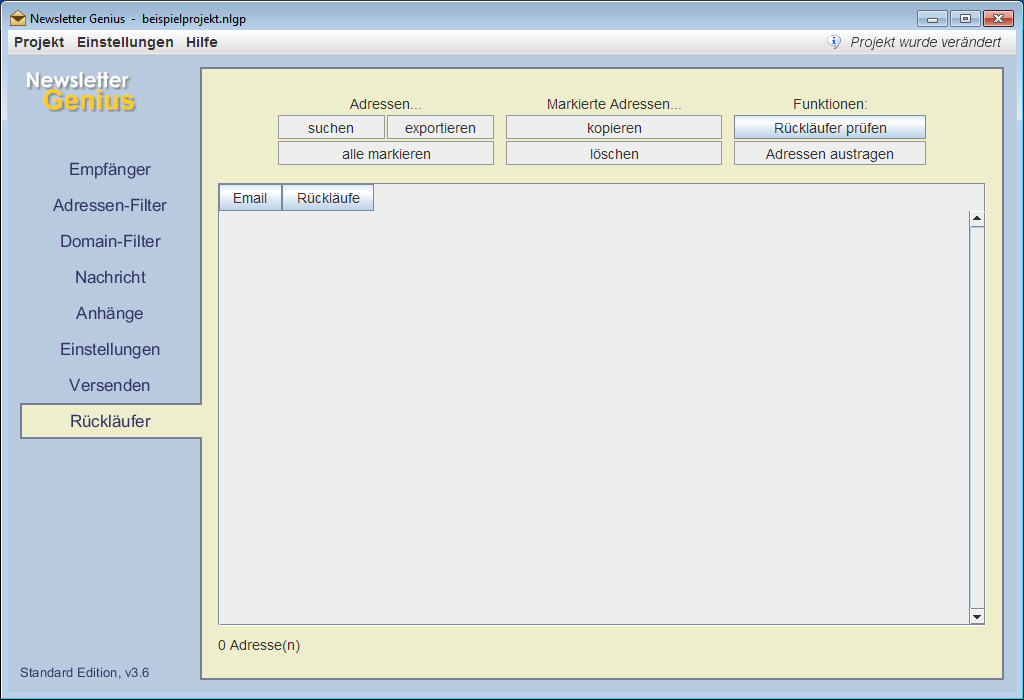The width and height of the screenshot is (1024, 700).
Task: Click the '0 Adresse(n)' count label
Action: click(259, 645)
